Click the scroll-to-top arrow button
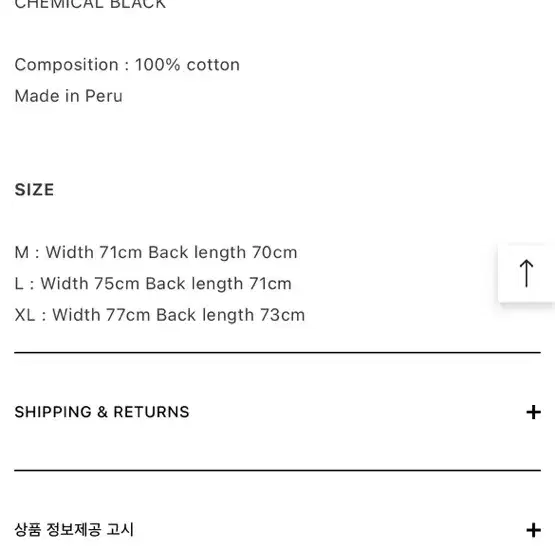This screenshot has width=555, height=555. [x=526, y=273]
